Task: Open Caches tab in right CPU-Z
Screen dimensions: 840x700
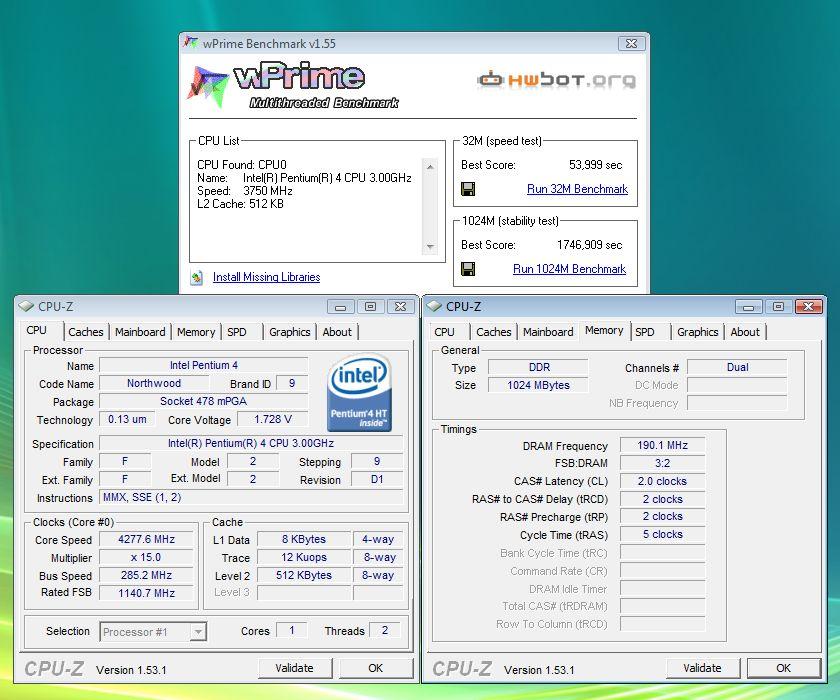Action: coord(494,332)
